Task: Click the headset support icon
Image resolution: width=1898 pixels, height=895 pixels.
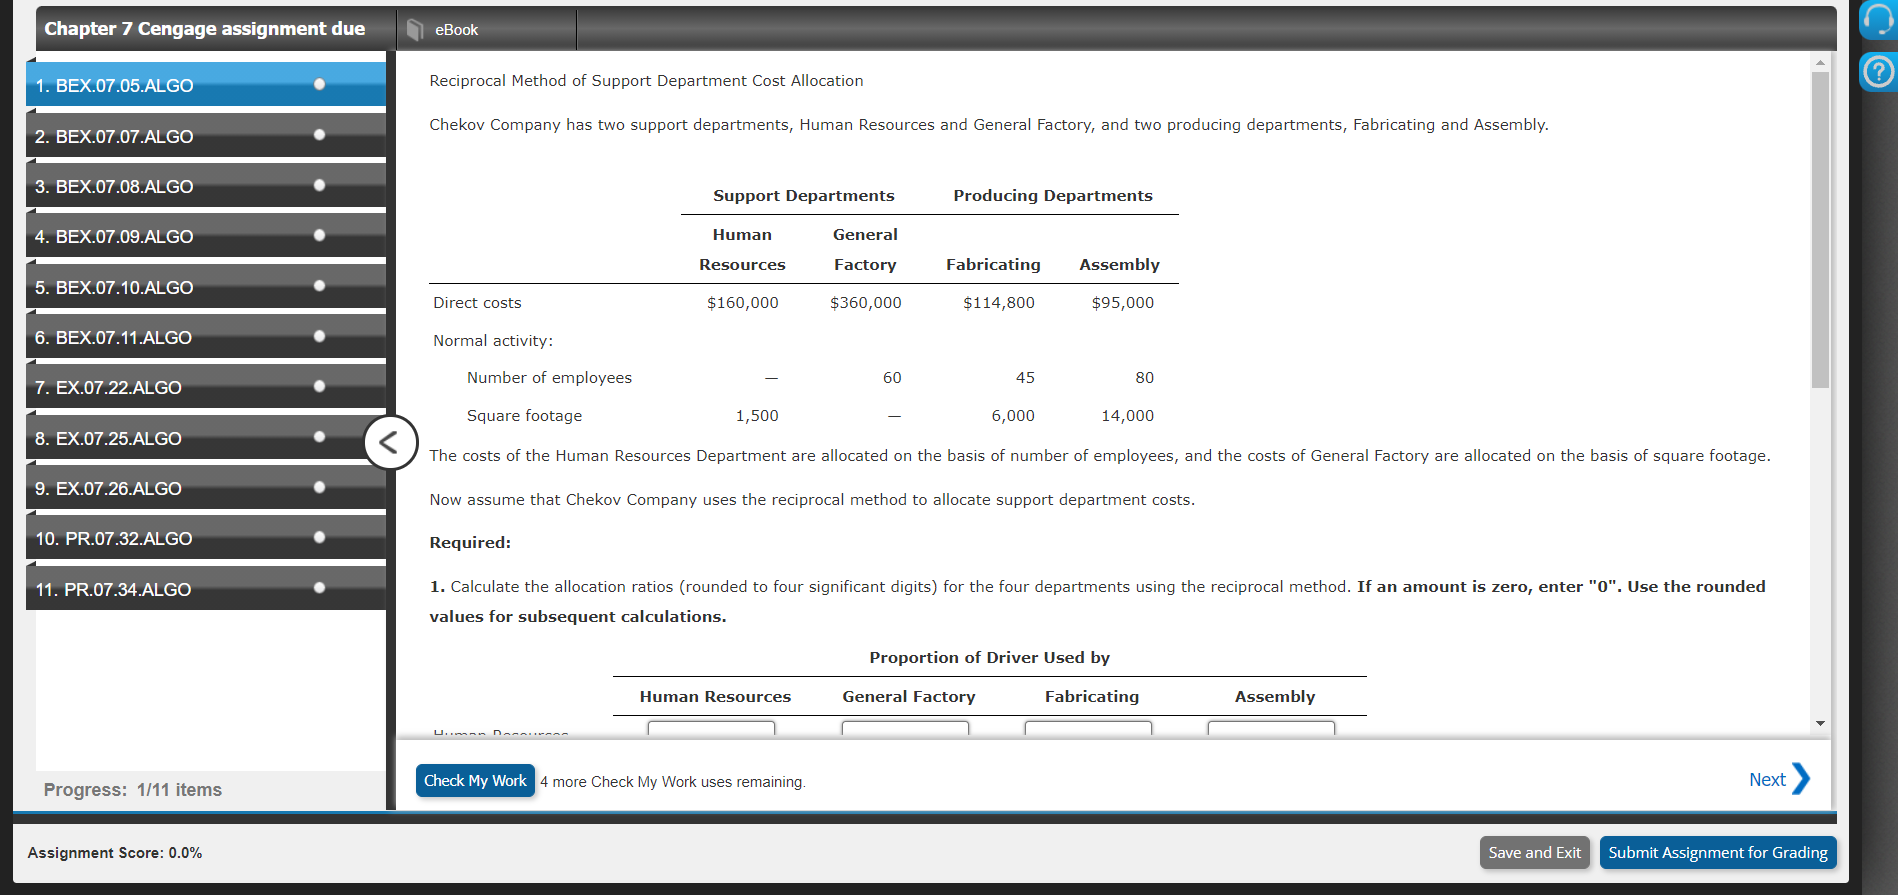Action: pos(1878,19)
